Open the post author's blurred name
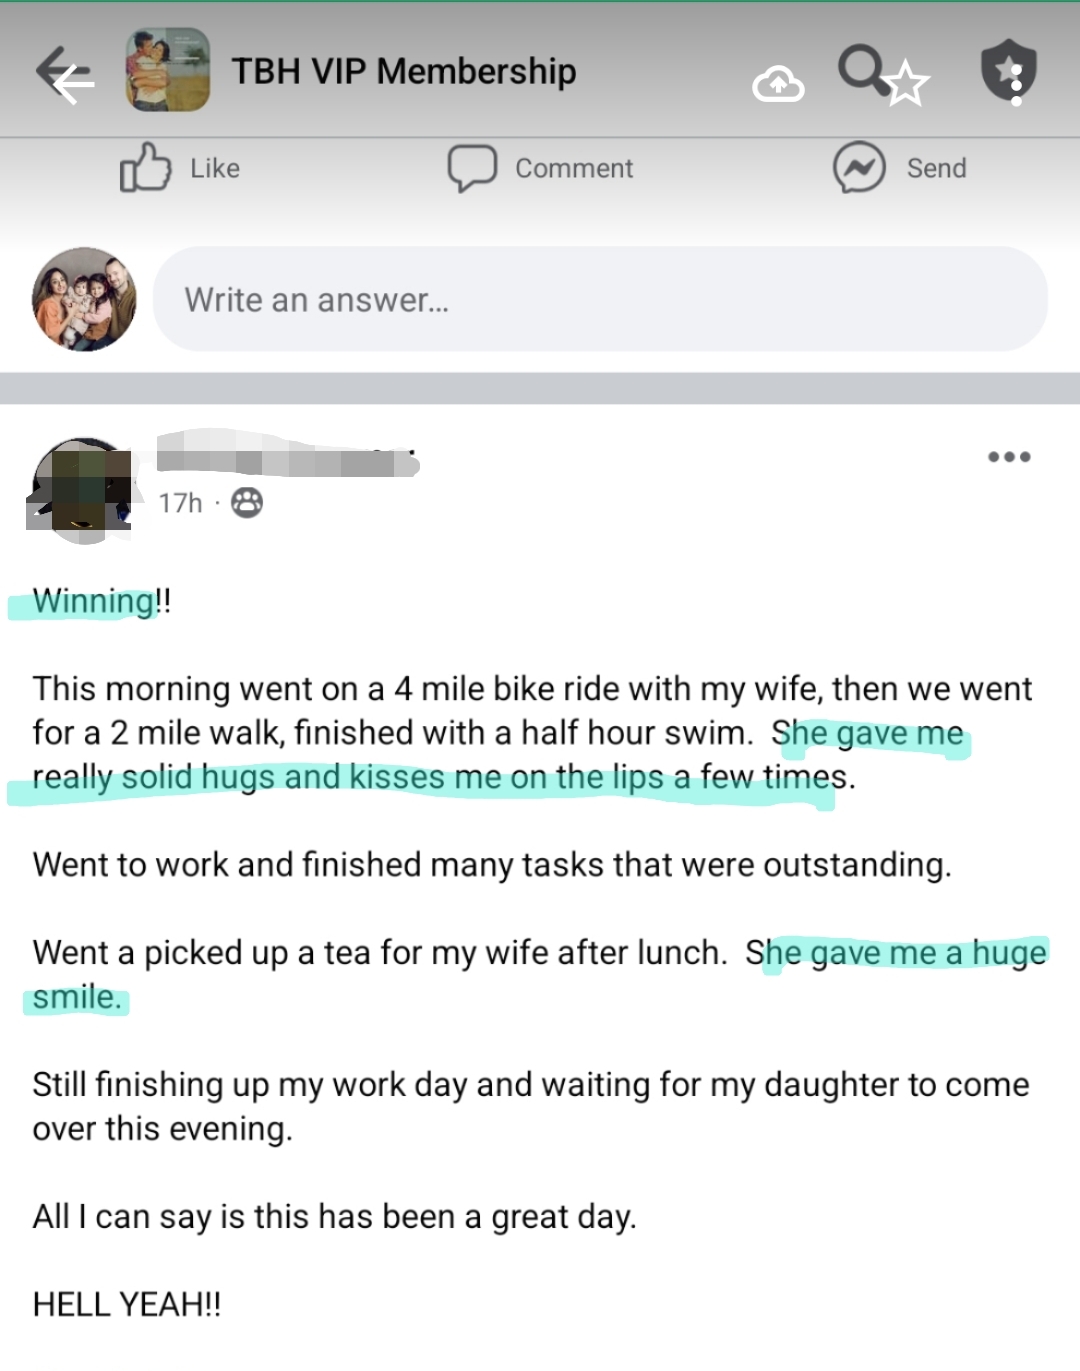The width and height of the screenshot is (1080, 1371). 287,459
